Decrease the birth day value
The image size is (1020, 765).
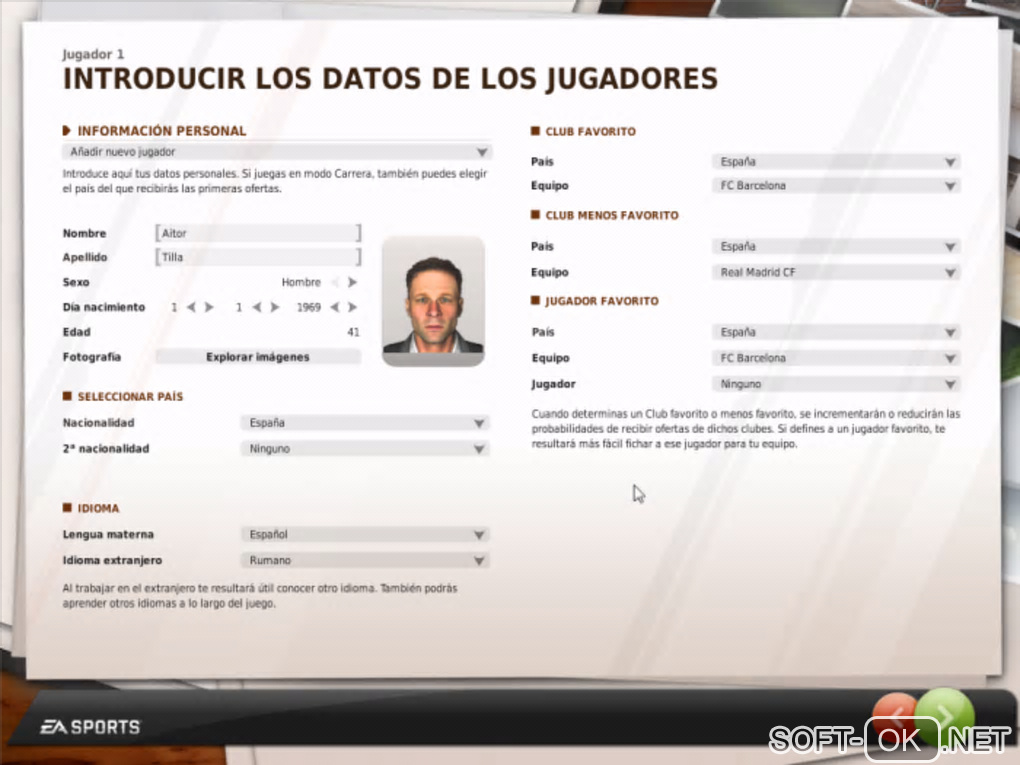coord(191,307)
